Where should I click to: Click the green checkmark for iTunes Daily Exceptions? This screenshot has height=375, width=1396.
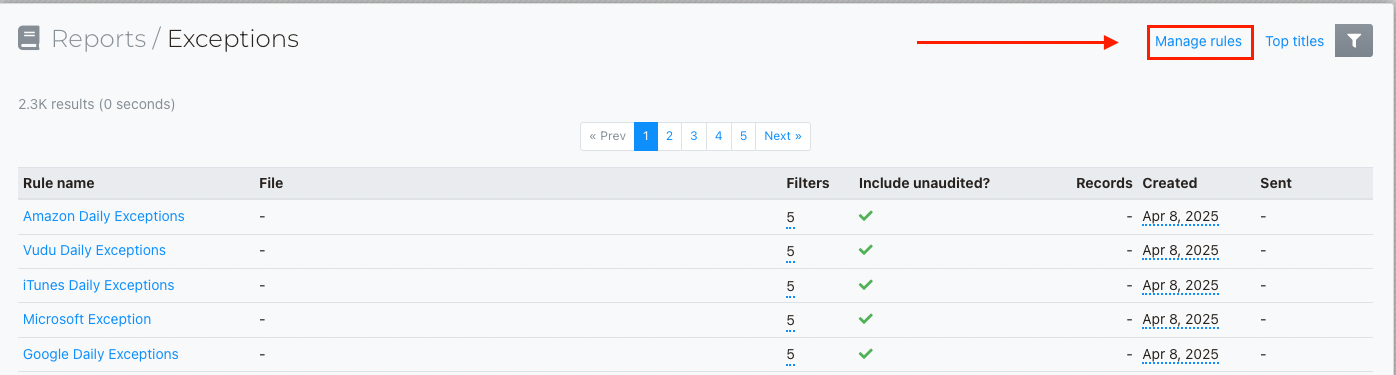click(x=866, y=284)
